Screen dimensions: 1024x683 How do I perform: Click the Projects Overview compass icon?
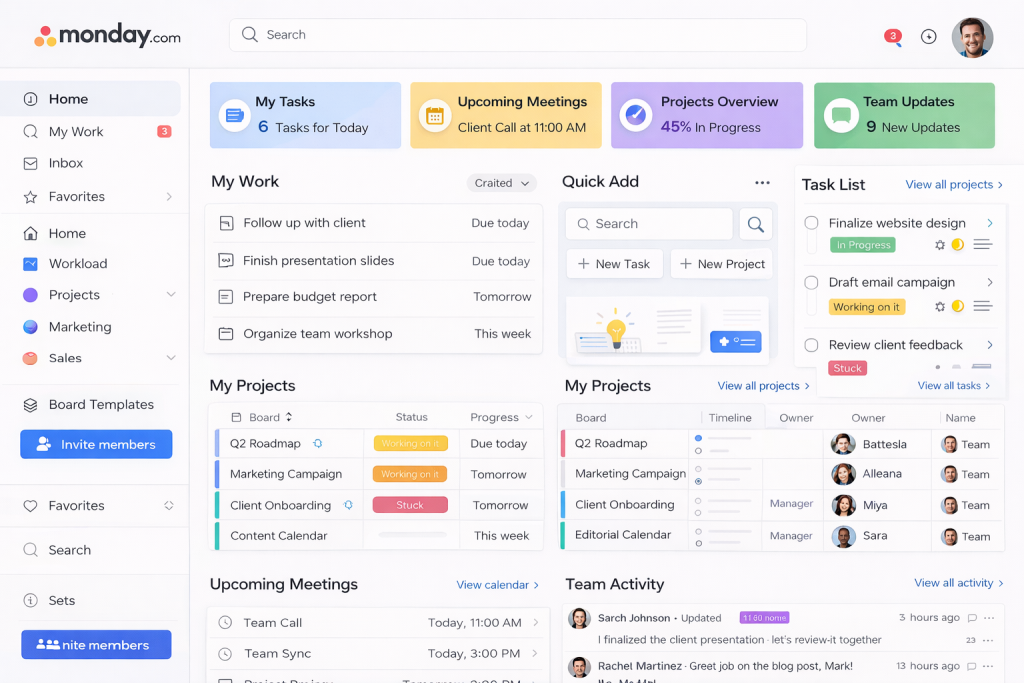(x=636, y=115)
